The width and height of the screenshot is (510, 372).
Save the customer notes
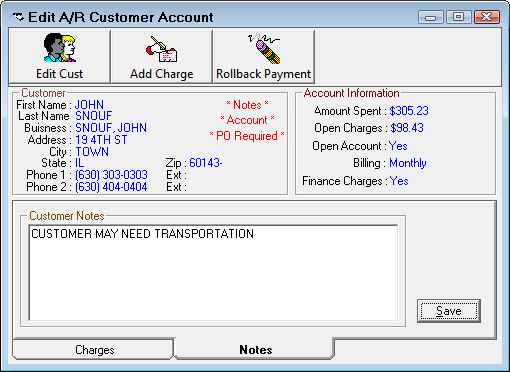click(x=448, y=311)
